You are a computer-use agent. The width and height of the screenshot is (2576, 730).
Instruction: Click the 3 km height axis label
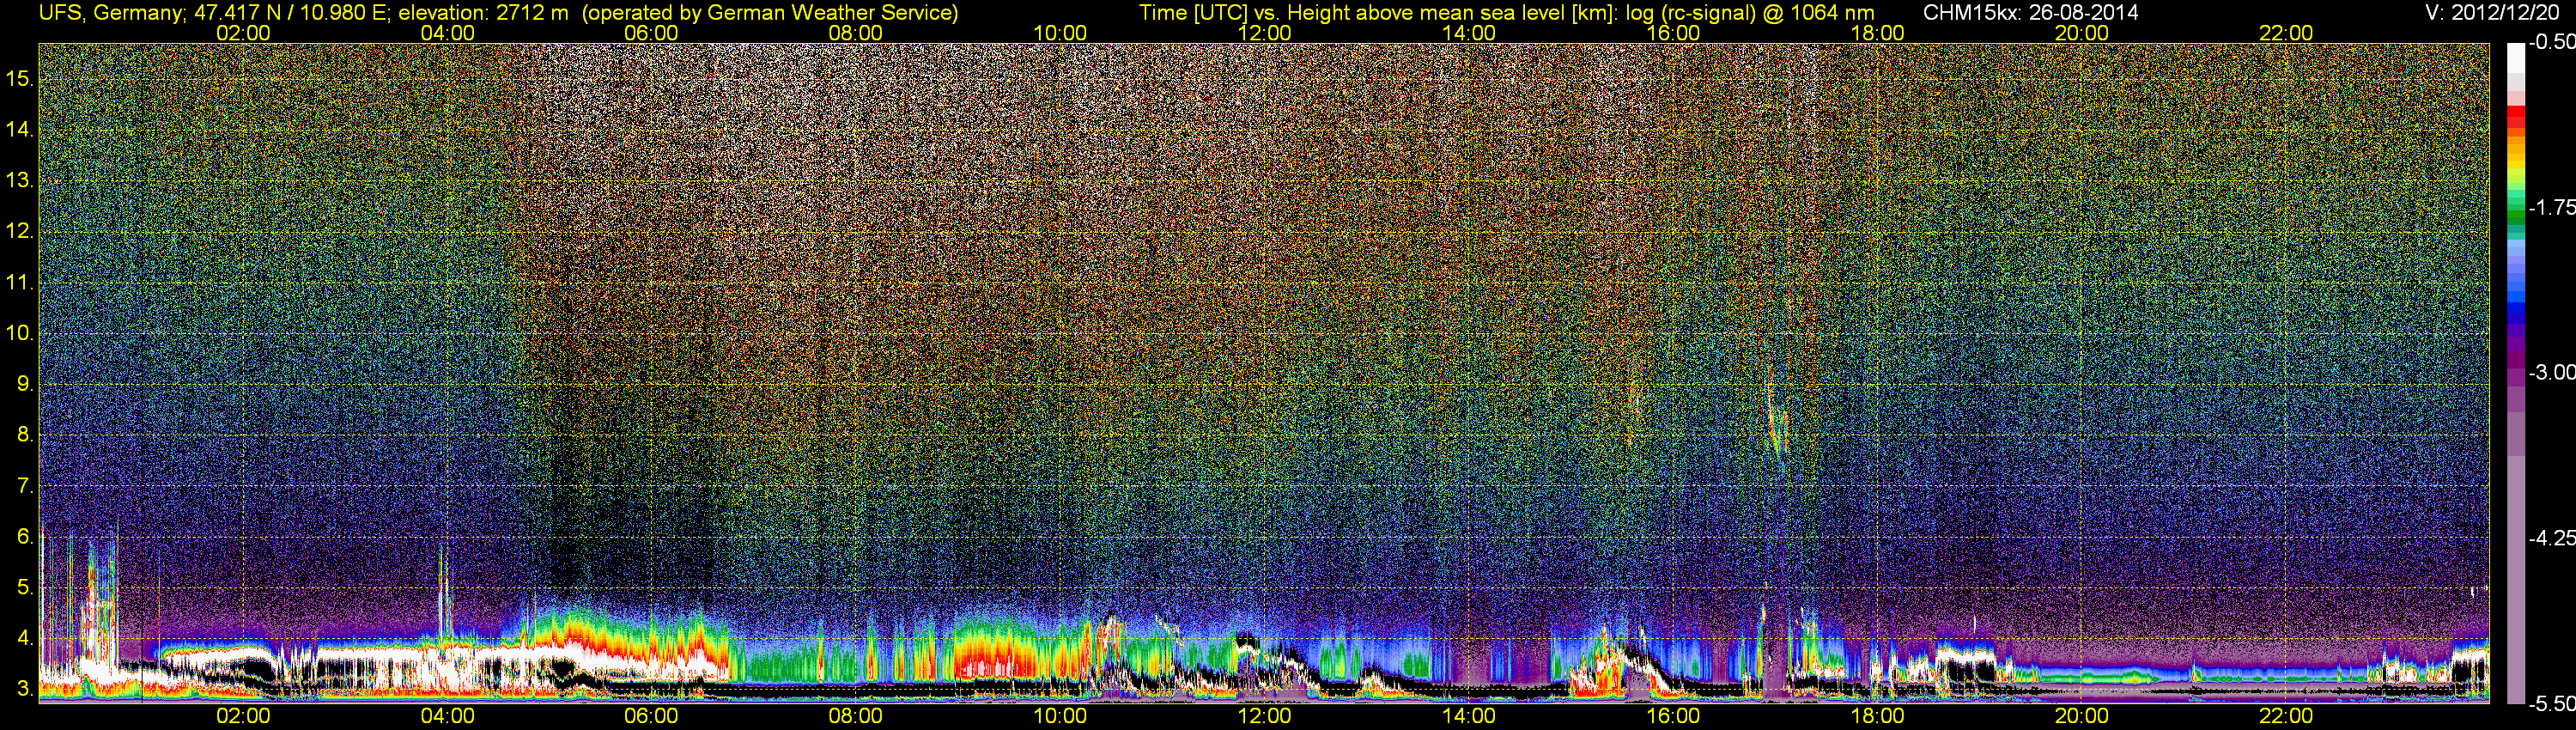[24, 689]
